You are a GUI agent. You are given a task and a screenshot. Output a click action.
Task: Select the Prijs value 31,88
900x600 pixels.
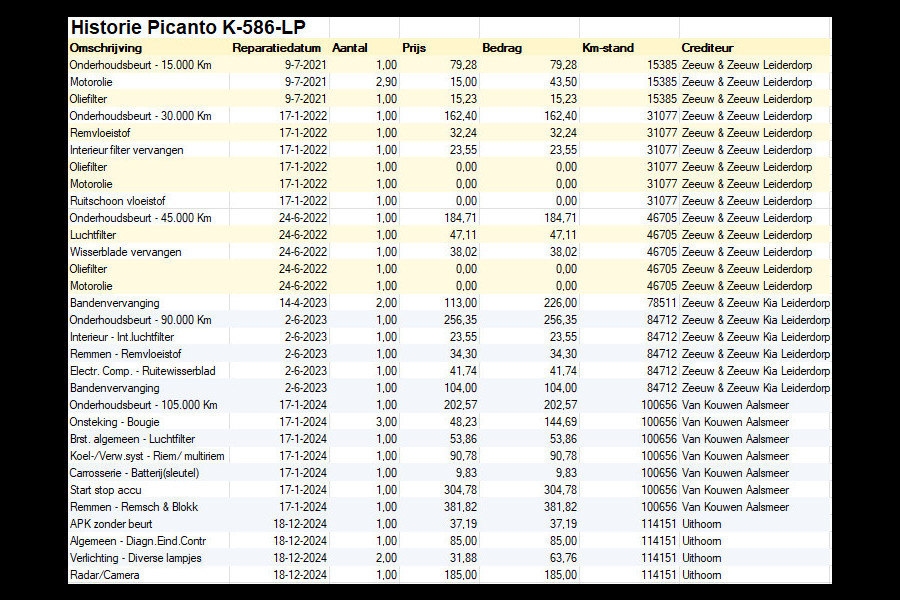463,558
